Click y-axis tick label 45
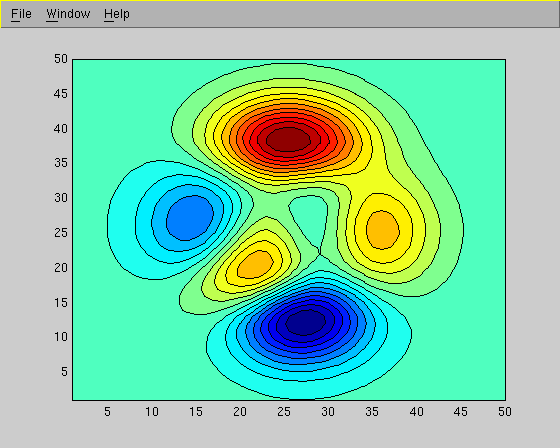Viewport: 560px width, 448px height. click(x=61, y=94)
